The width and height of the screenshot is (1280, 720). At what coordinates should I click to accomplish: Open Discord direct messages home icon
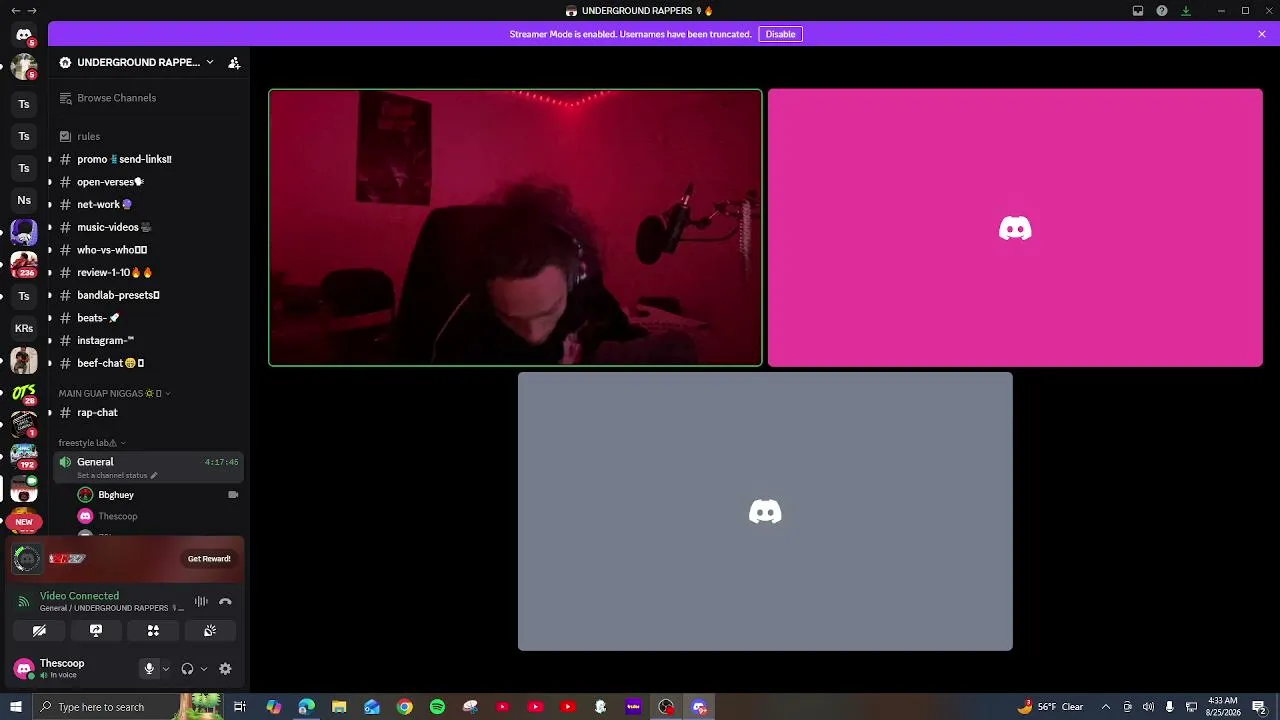[x=24, y=35]
